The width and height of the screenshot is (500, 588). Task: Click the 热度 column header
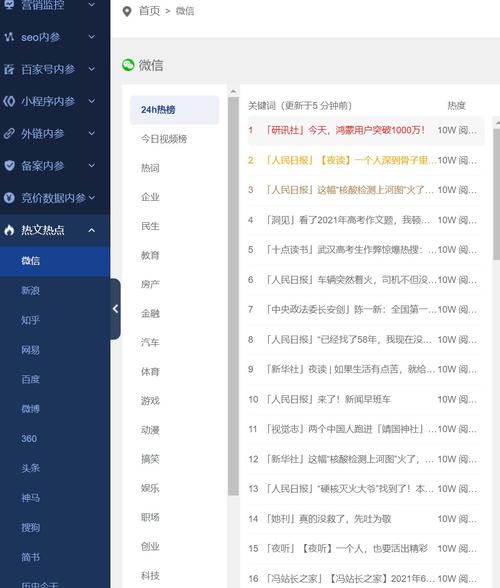456,106
